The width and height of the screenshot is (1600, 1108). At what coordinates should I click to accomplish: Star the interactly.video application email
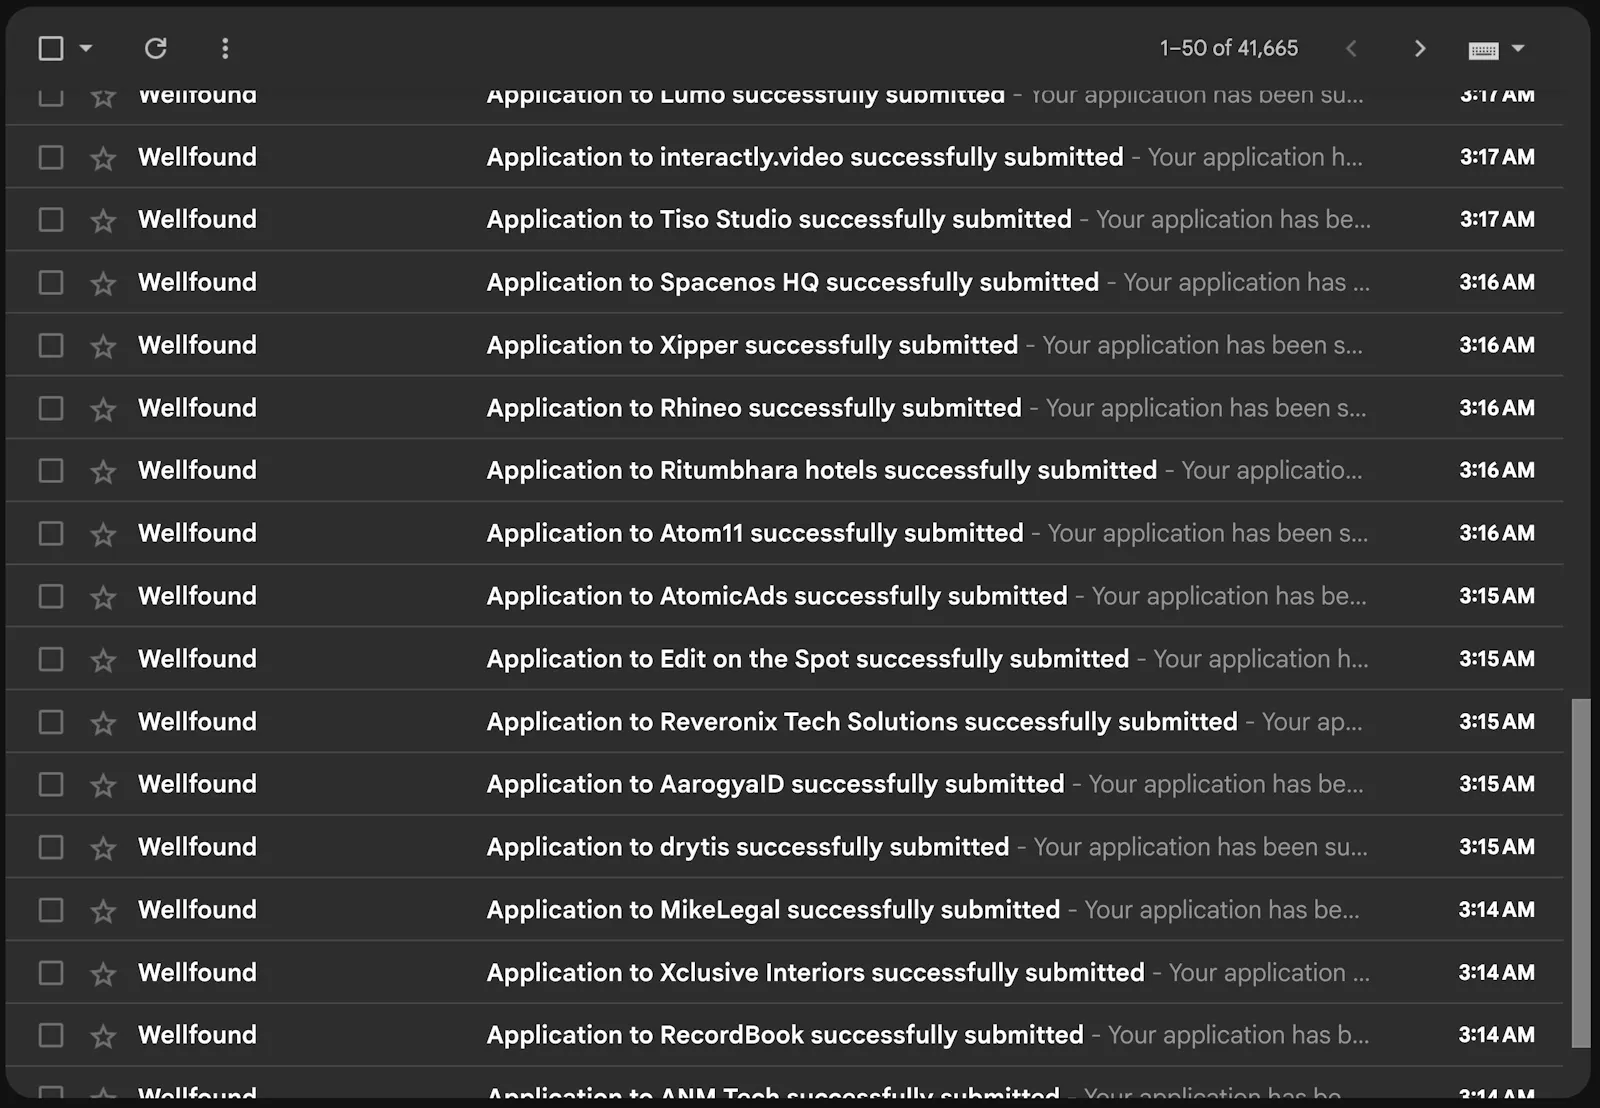(103, 158)
